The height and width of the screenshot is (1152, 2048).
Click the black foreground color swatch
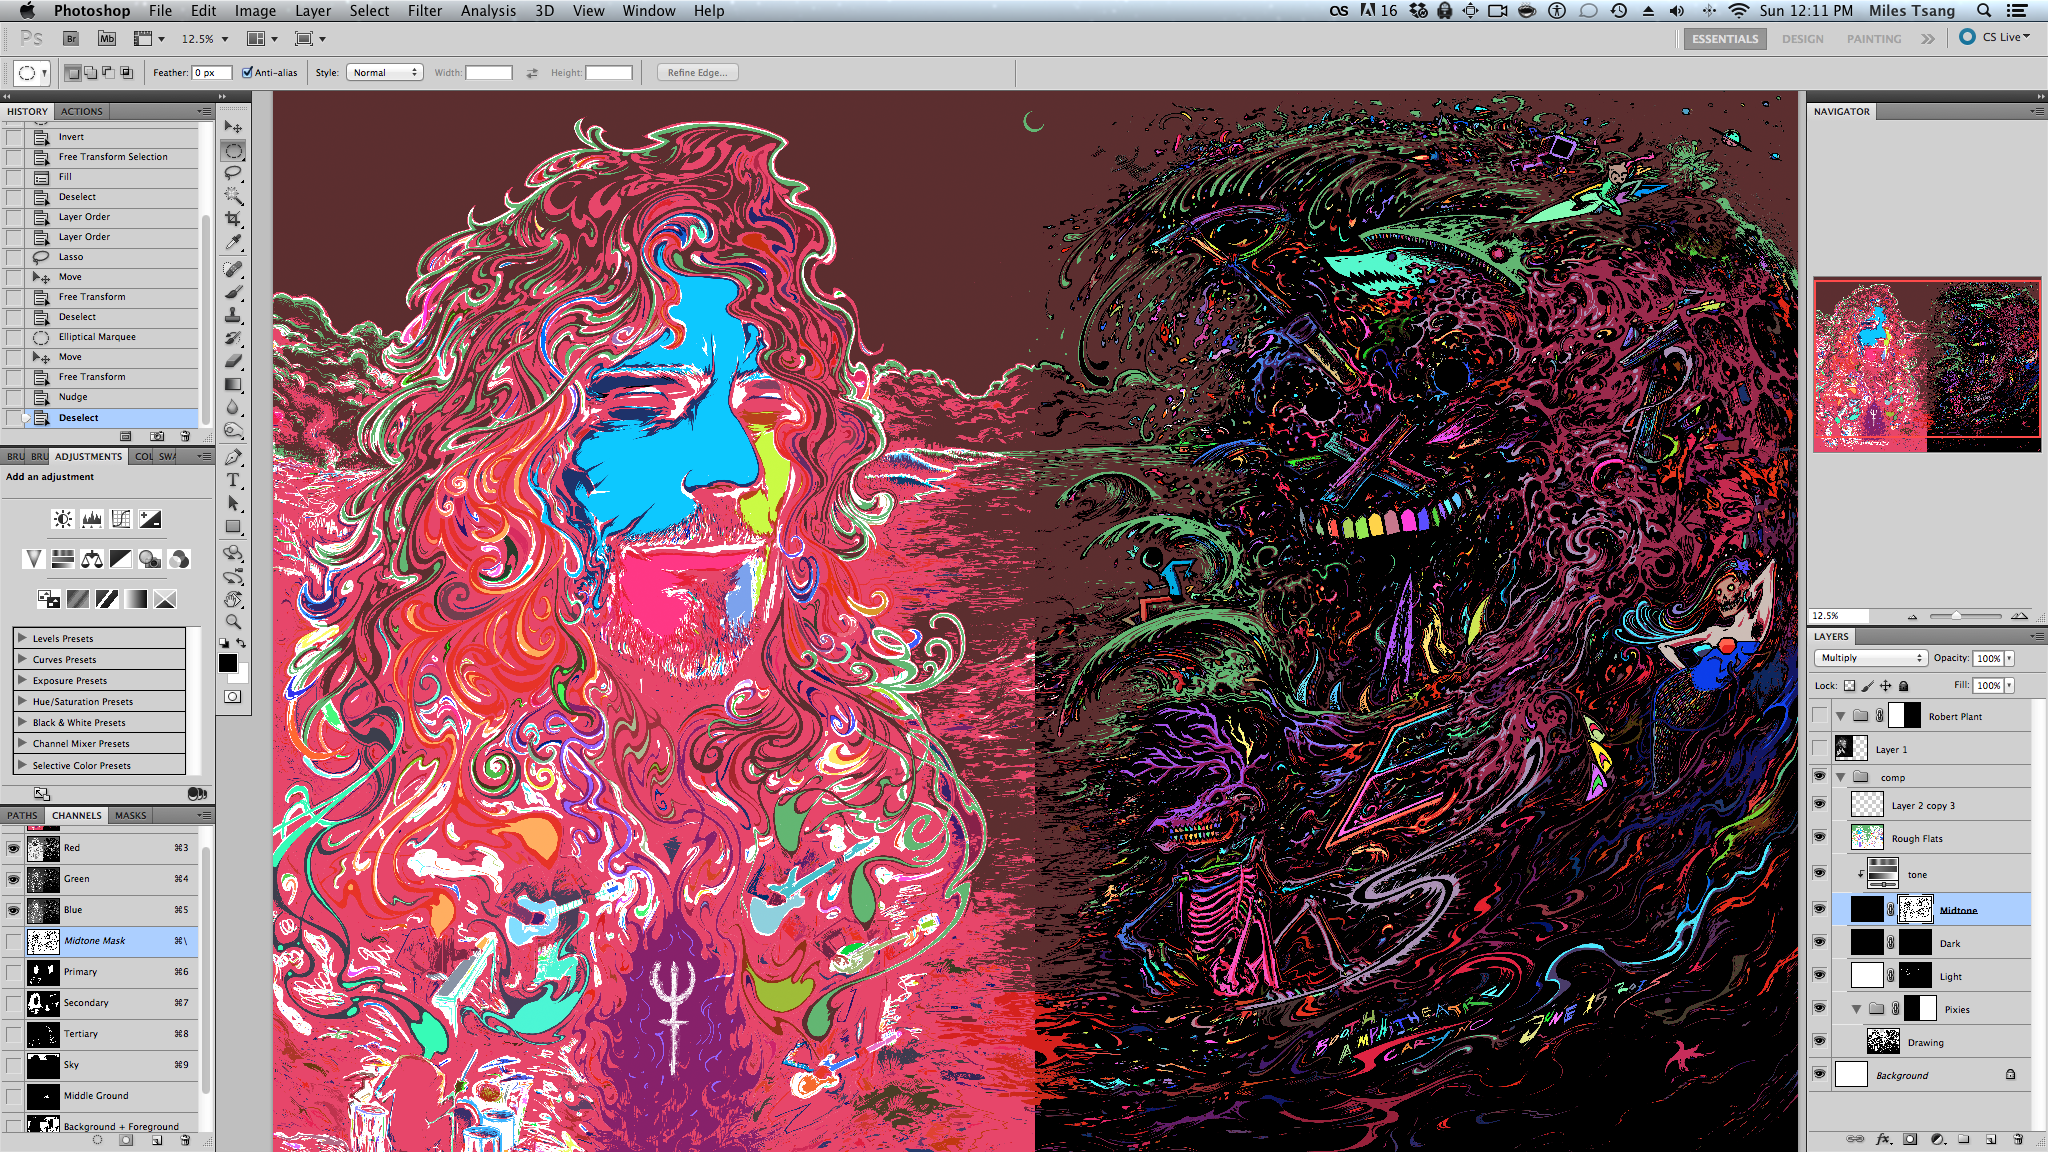[x=227, y=663]
